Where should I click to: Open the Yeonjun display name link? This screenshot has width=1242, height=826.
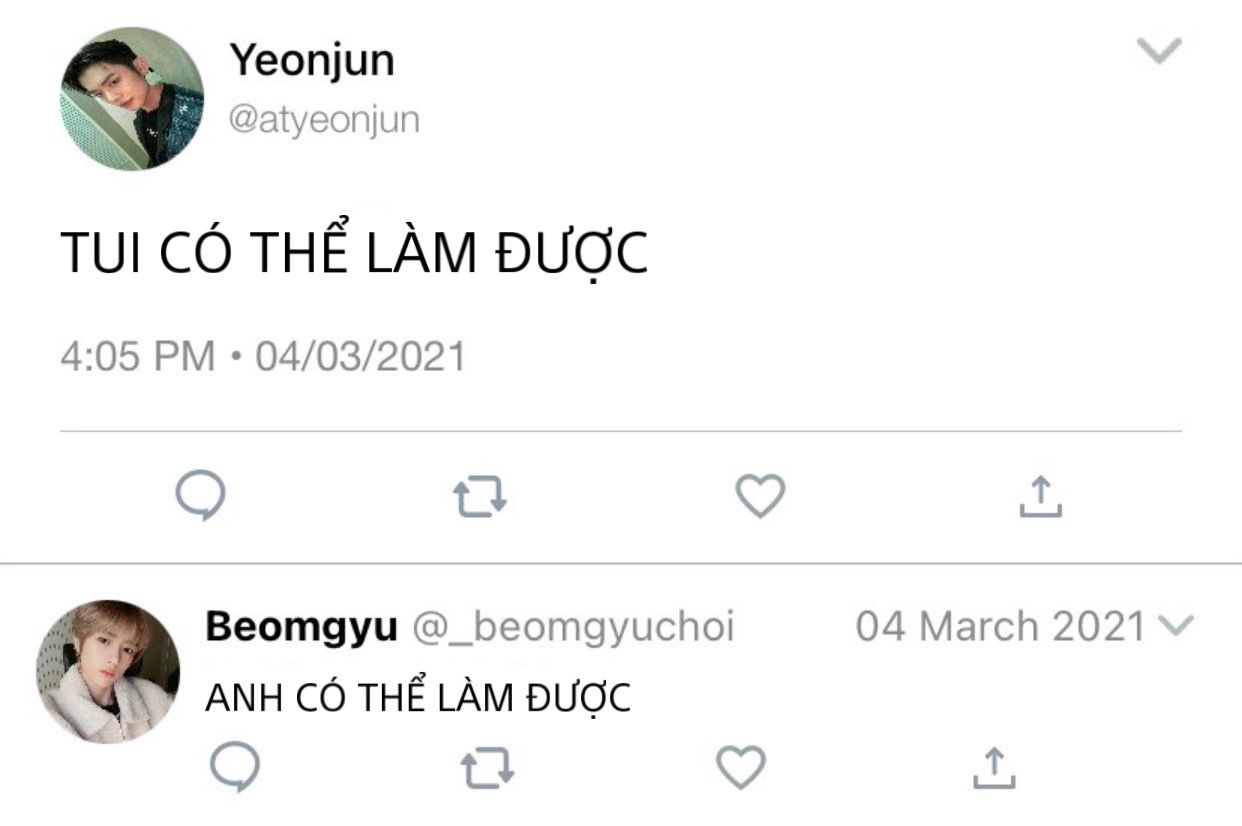tap(312, 60)
